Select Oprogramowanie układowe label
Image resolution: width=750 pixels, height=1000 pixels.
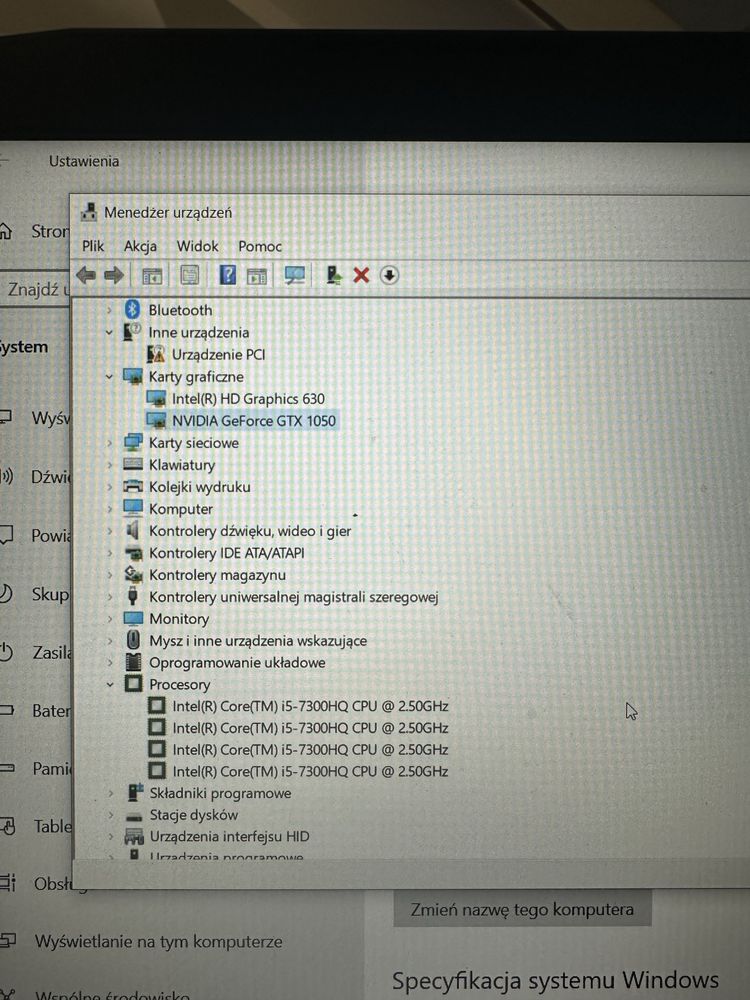[x=237, y=663]
